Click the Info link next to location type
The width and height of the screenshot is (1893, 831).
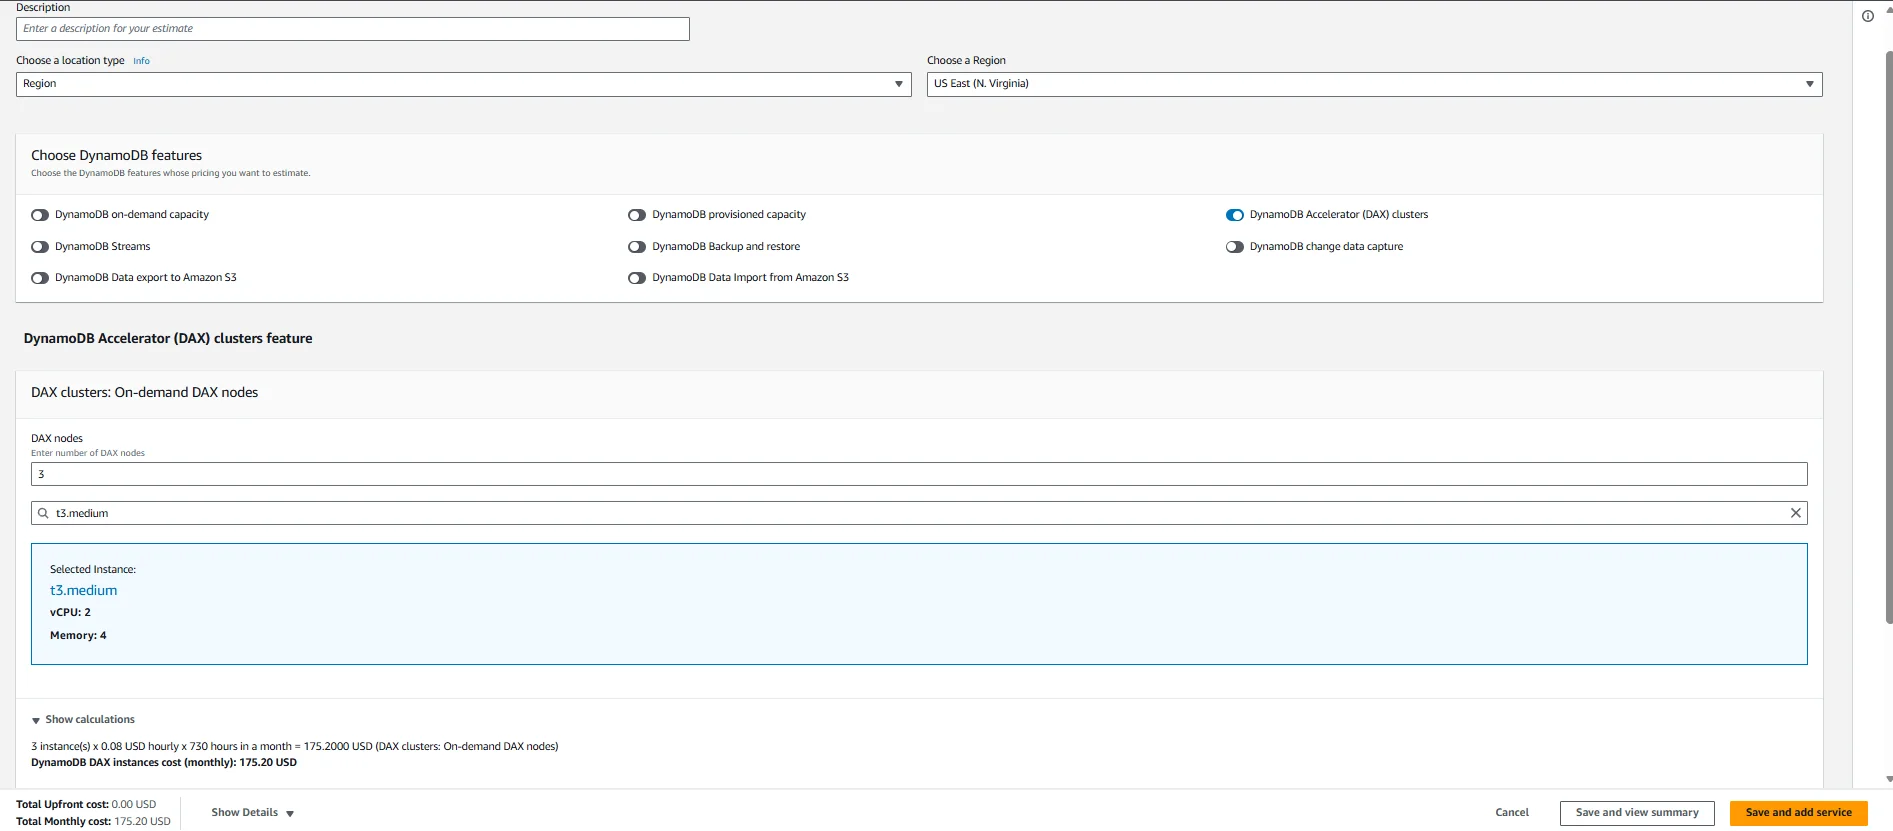point(141,61)
